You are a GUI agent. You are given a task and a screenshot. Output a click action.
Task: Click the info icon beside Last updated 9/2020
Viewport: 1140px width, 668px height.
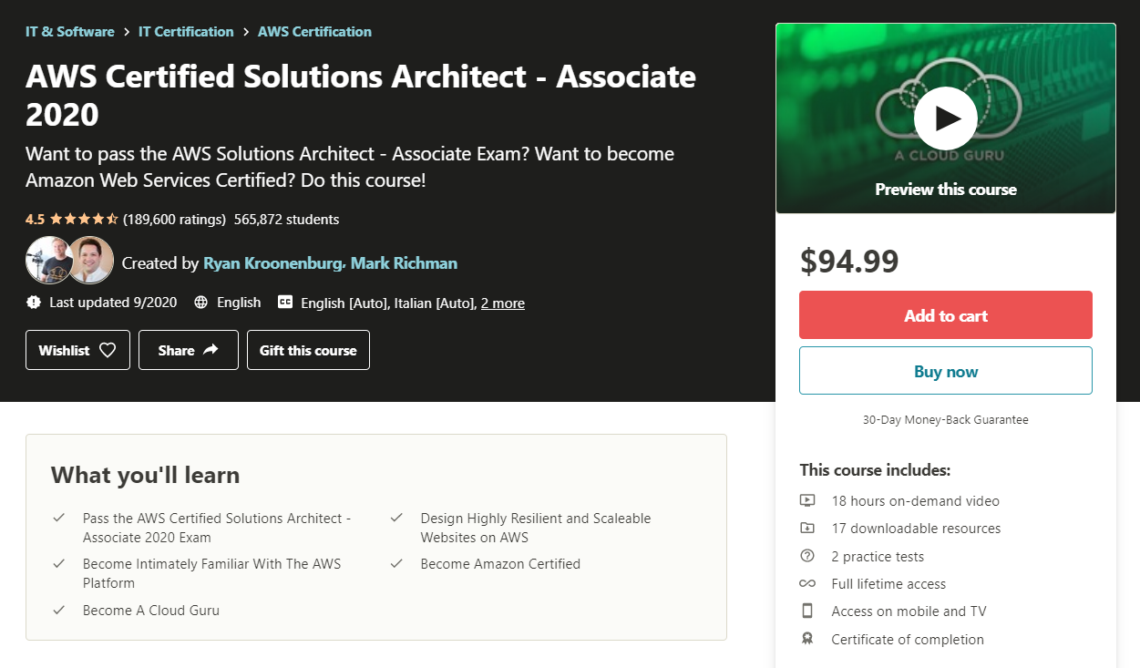click(x=31, y=302)
